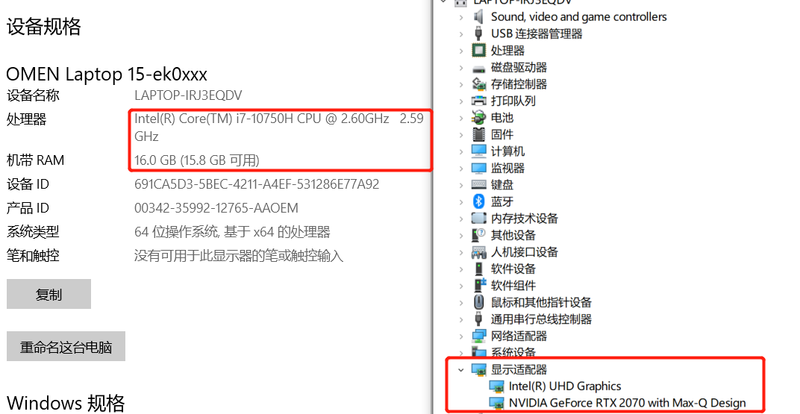Select the 人机接口设备 tree item

pos(524,252)
